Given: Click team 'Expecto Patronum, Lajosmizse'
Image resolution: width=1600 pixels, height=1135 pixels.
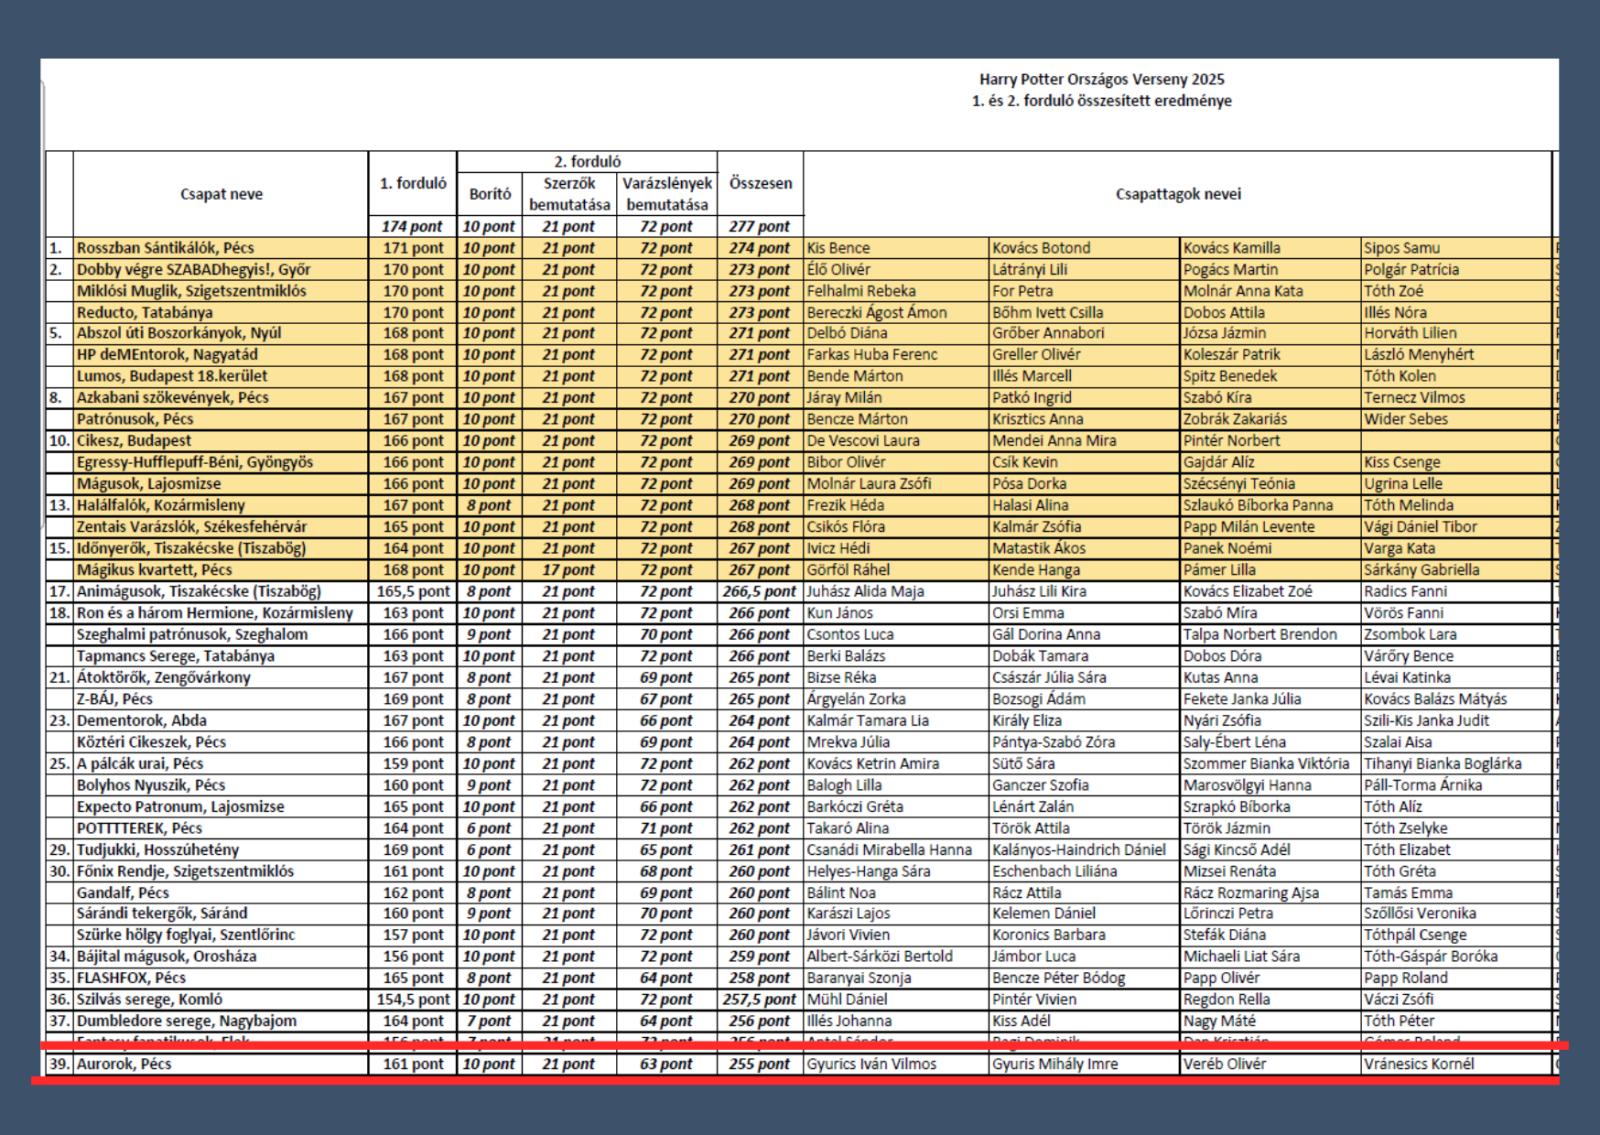Looking at the screenshot, I should (x=180, y=806).
